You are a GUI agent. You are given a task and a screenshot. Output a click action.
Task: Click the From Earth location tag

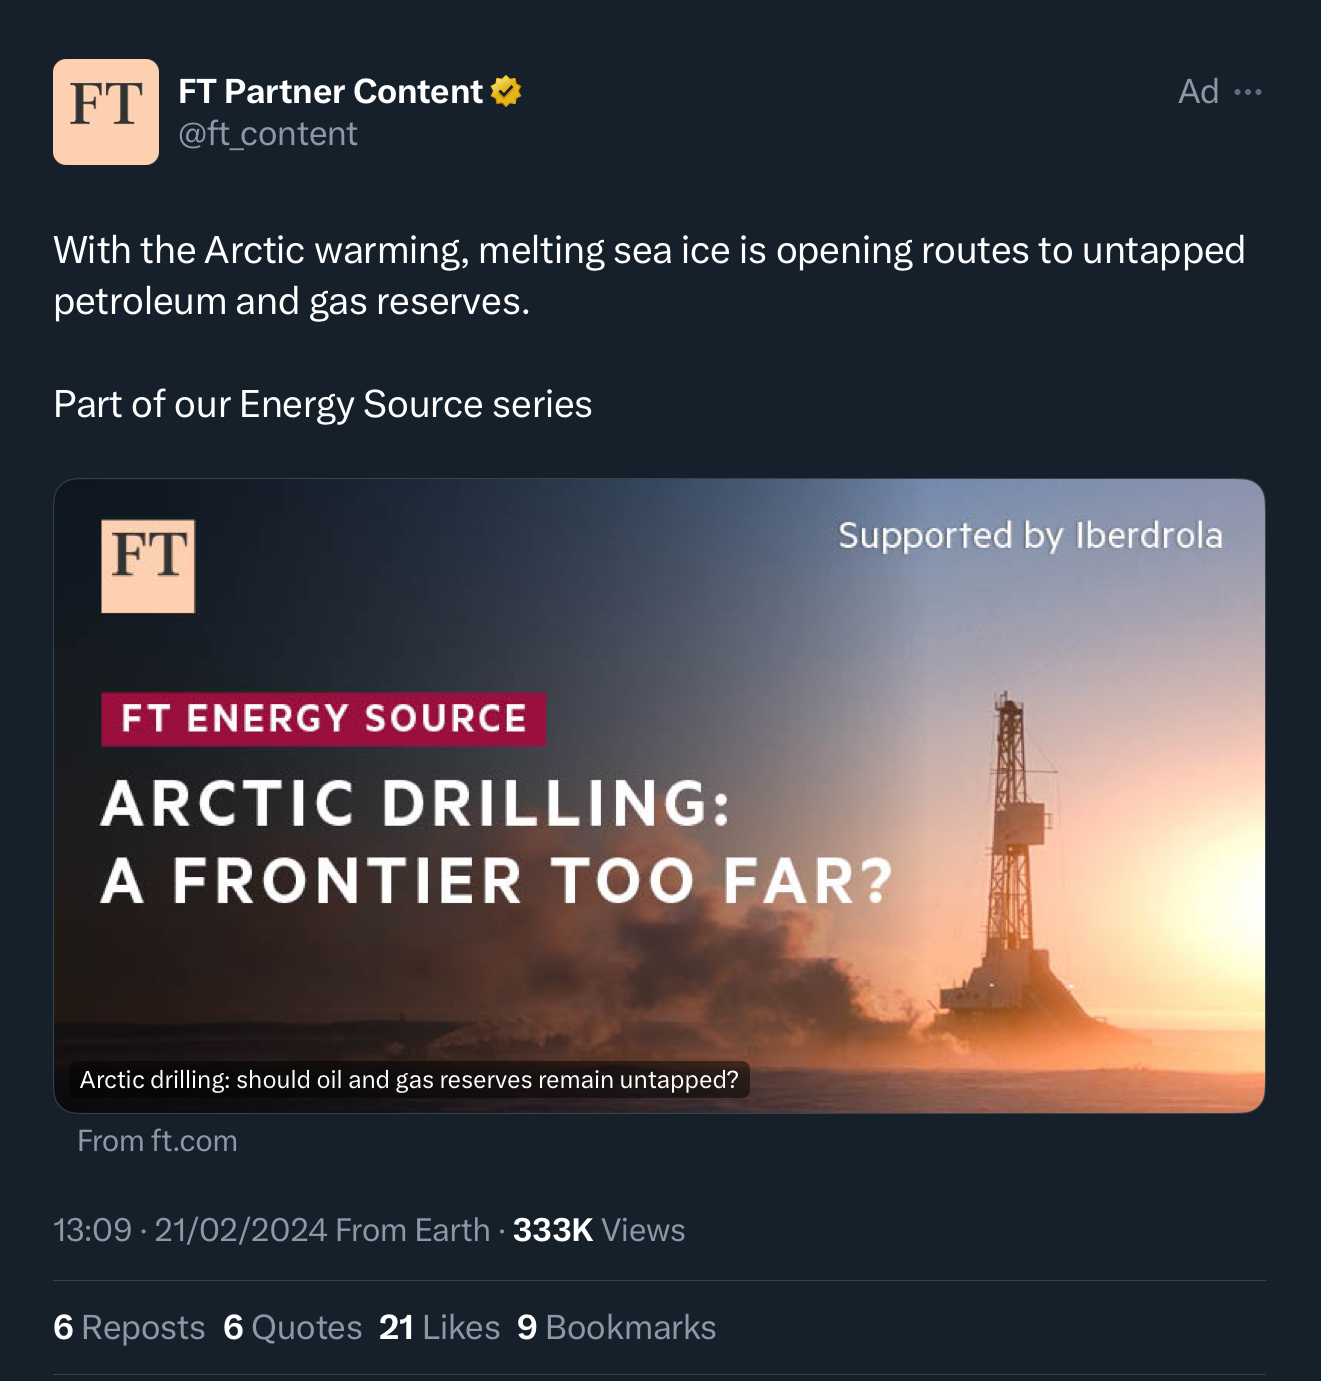[x=408, y=1230]
